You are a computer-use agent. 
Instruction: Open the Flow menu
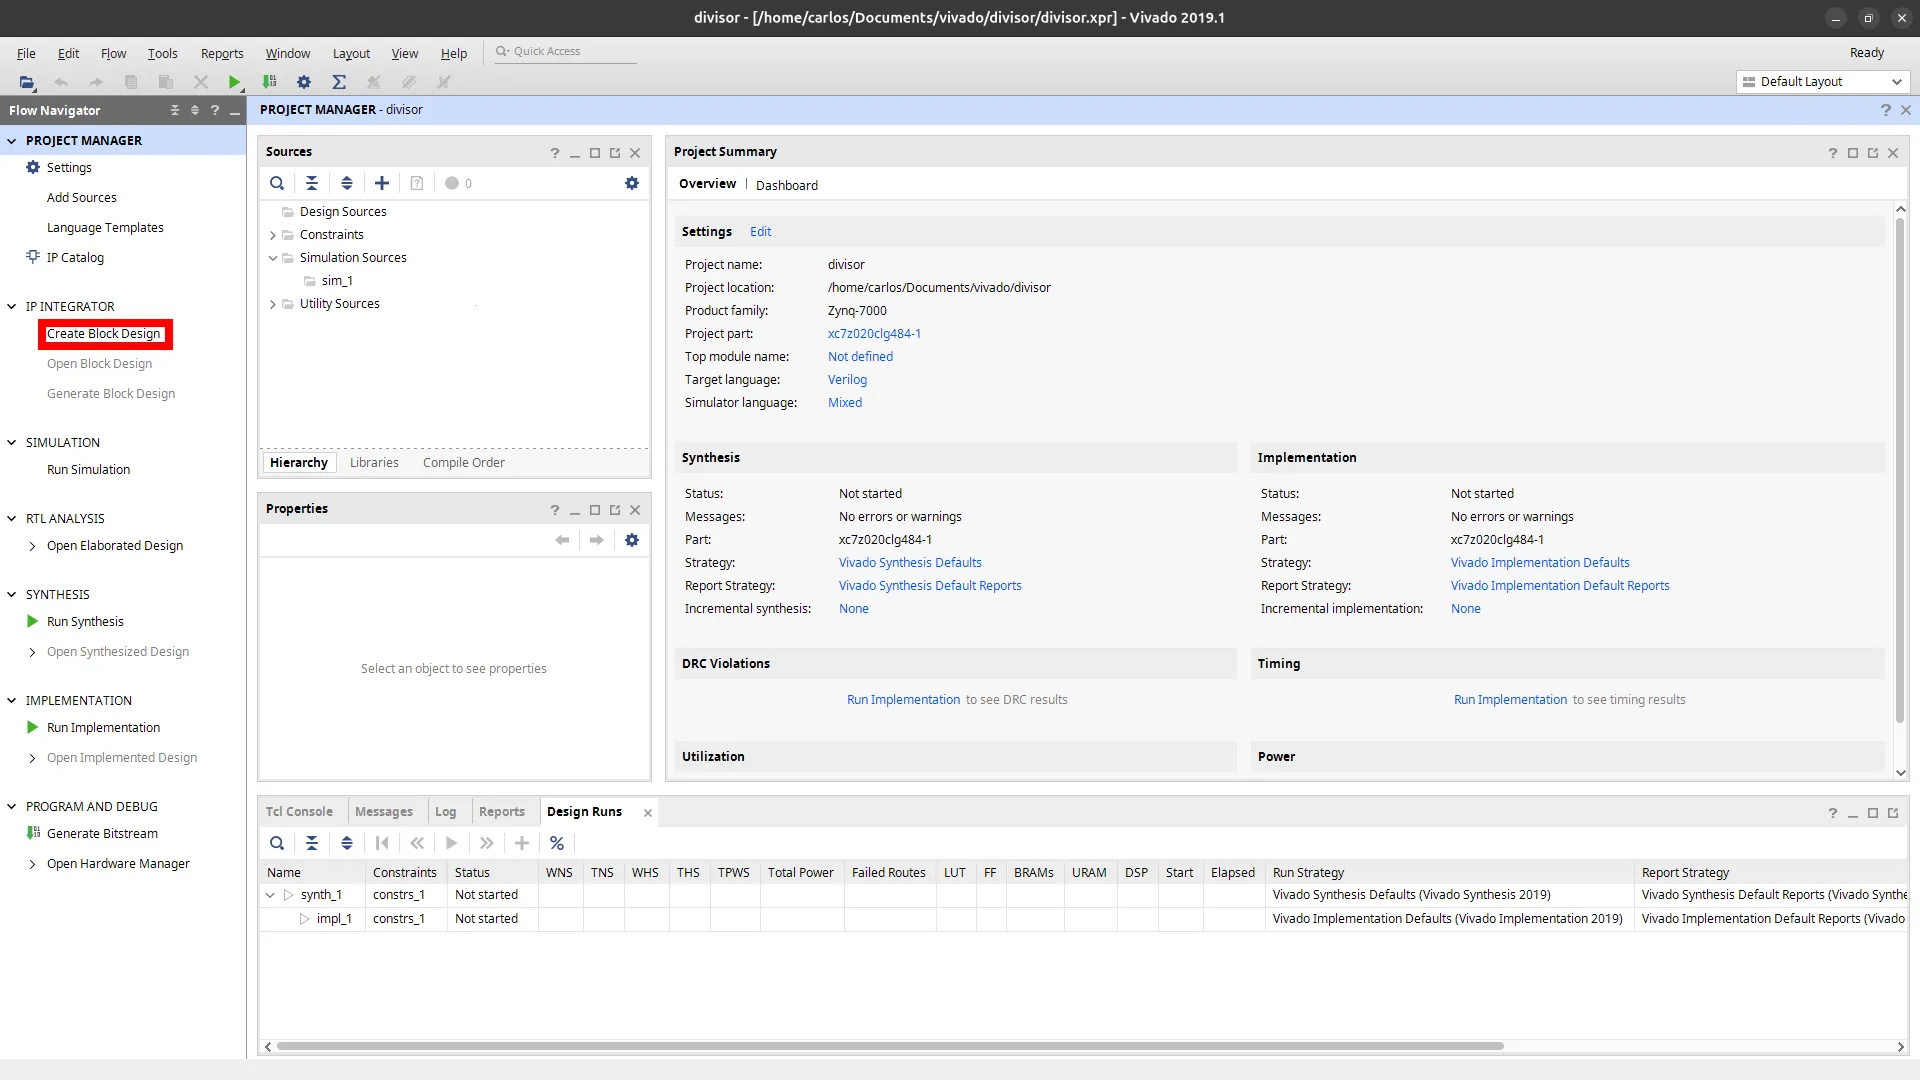[x=113, y=53]
